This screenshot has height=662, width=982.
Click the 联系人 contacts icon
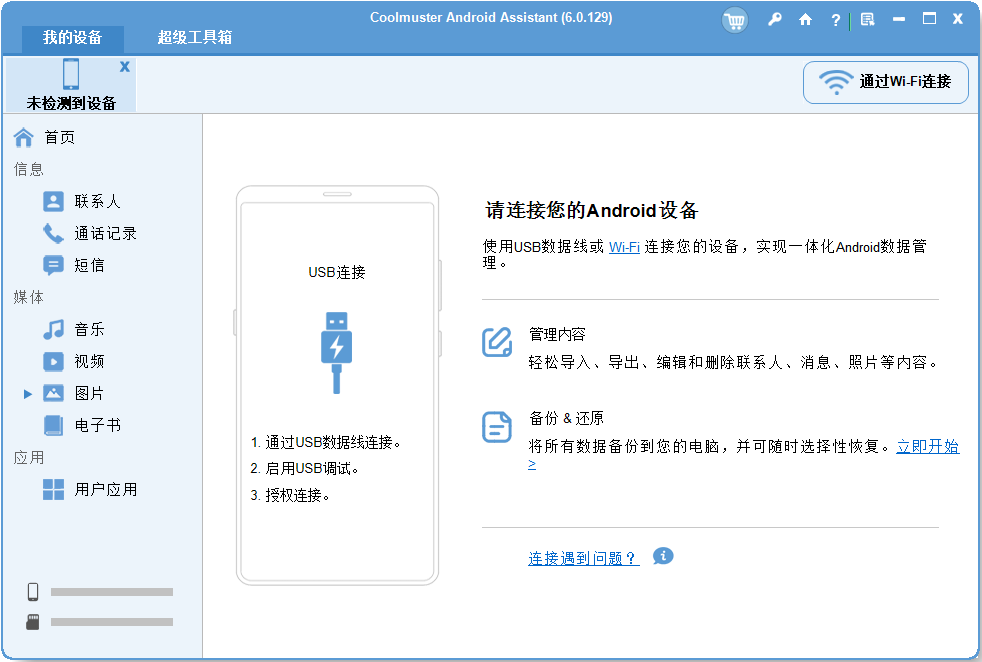click(x=53, y=202)
